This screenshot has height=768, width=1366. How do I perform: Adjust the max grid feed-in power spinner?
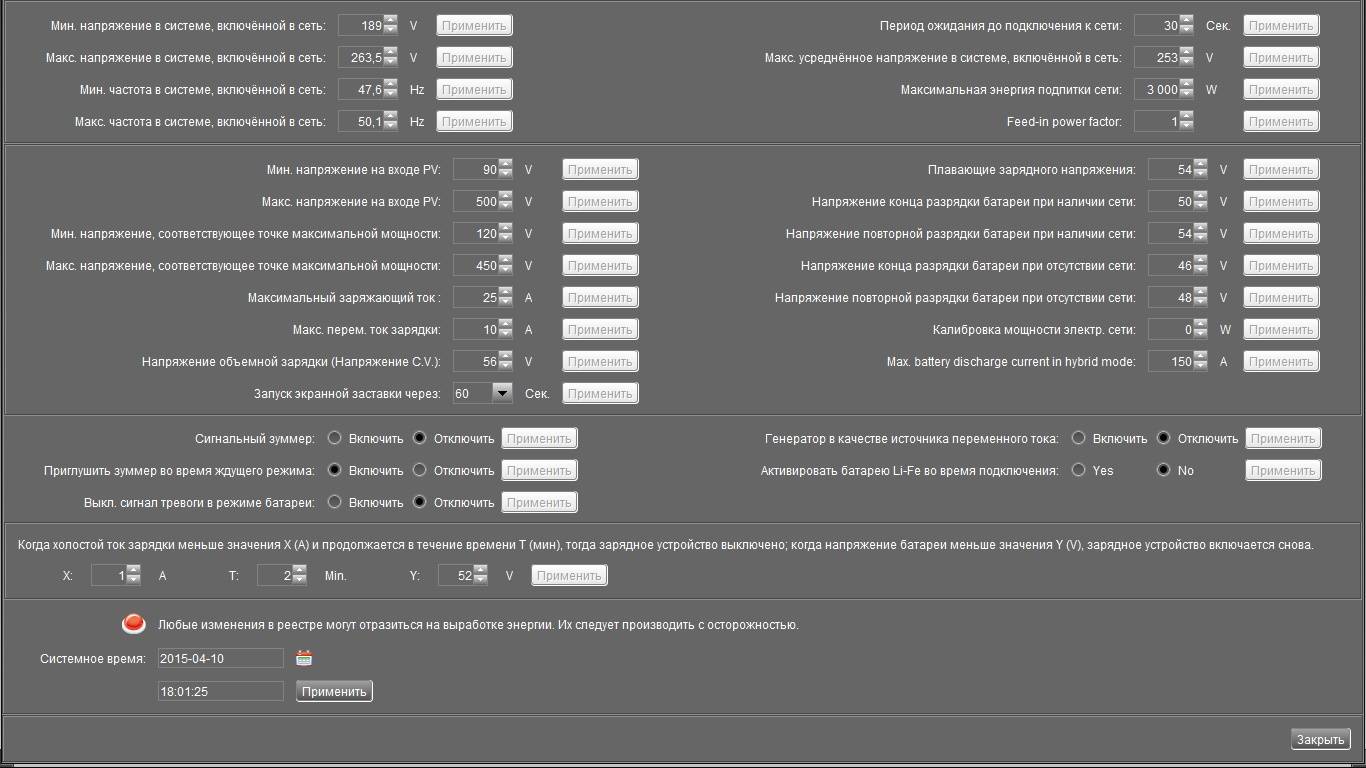click(1187, 90)
